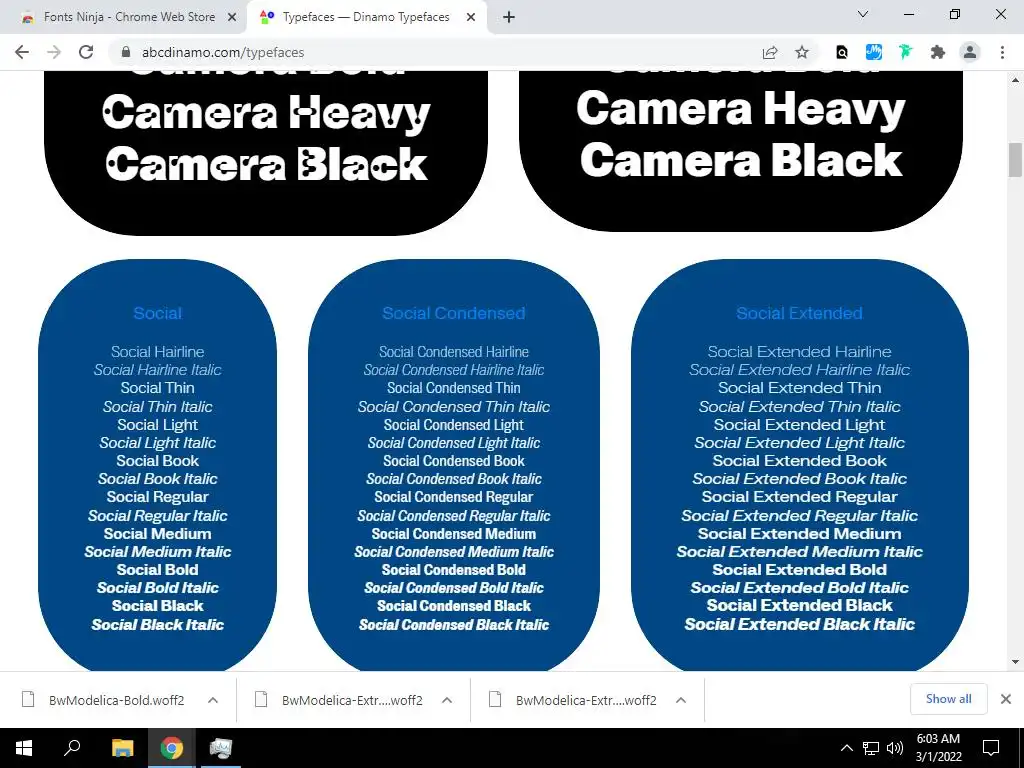Click 'Camera Black' in the right black card
Image resolution: width=1024 pixels, height=768 pixels.
coord(741,160)
